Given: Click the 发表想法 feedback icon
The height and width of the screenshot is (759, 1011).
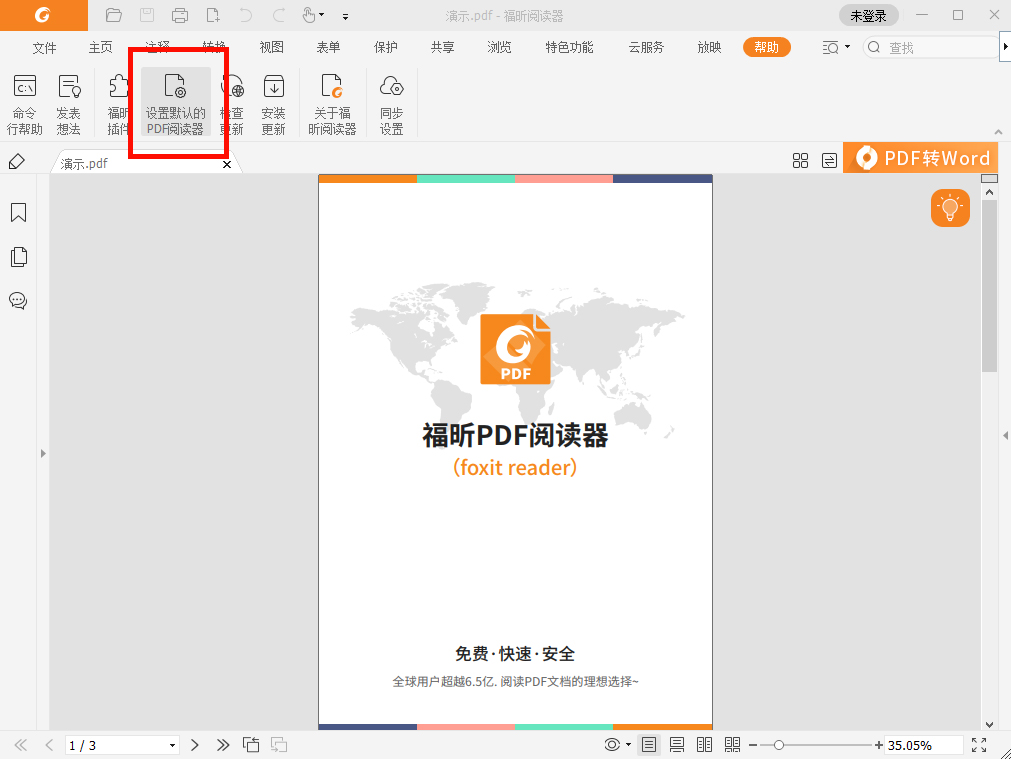Looking at the screenshot, I should pos(68,100).
